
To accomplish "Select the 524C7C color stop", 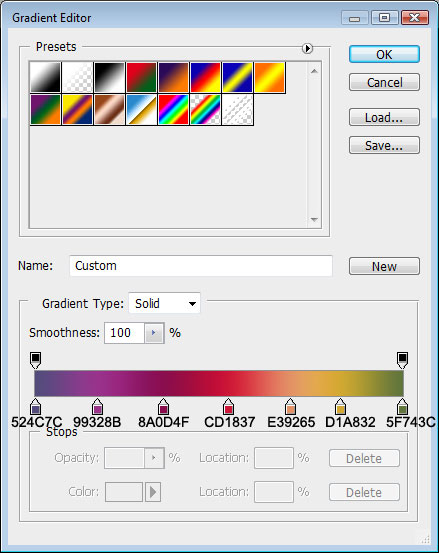I will tap(35, 407).
